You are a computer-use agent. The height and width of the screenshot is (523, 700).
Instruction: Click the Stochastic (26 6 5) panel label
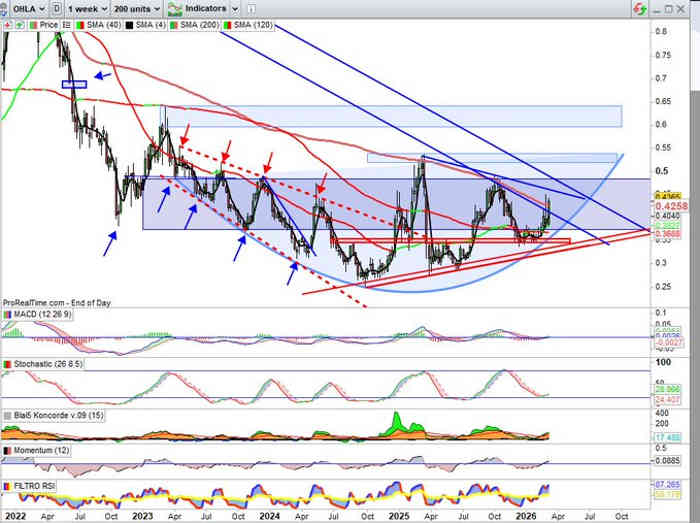(46, 363)
